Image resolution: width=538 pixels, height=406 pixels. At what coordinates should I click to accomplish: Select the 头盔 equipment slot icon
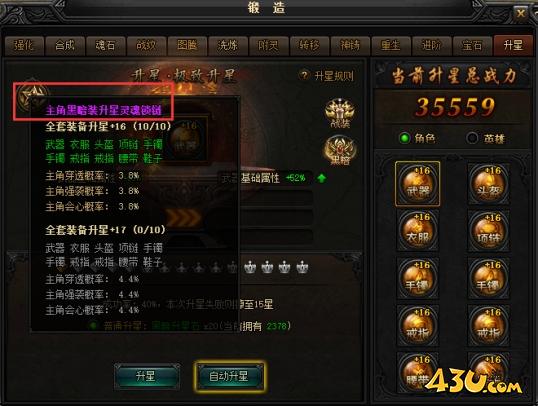click(488, 184)
